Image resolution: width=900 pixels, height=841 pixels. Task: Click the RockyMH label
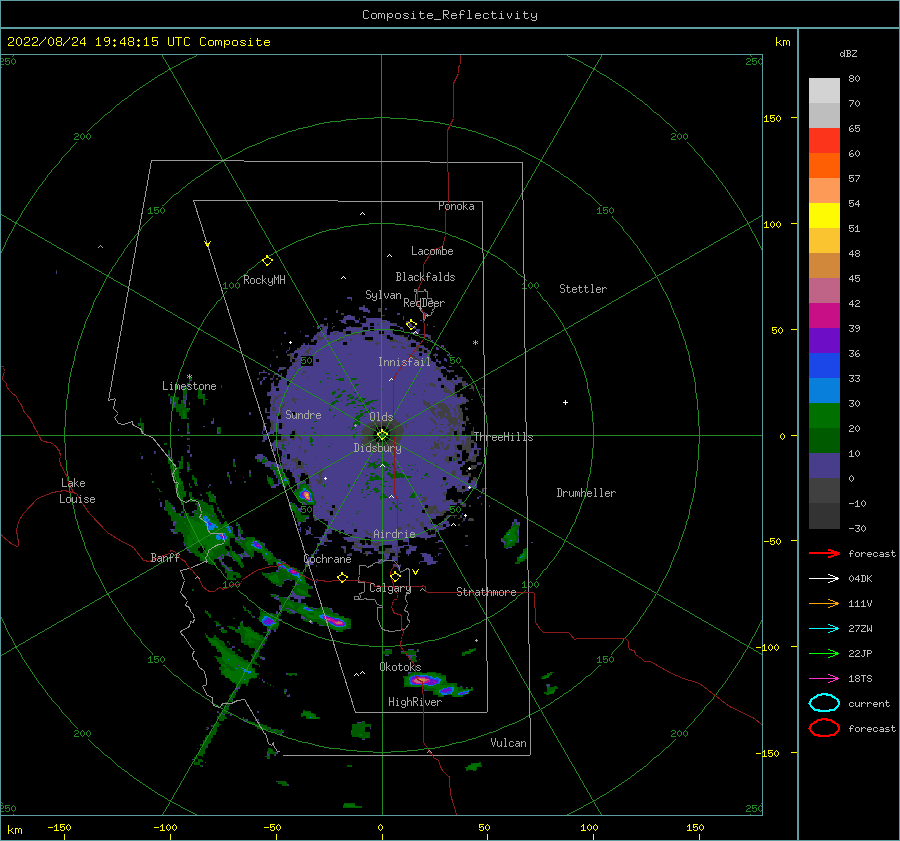point(264,280)
